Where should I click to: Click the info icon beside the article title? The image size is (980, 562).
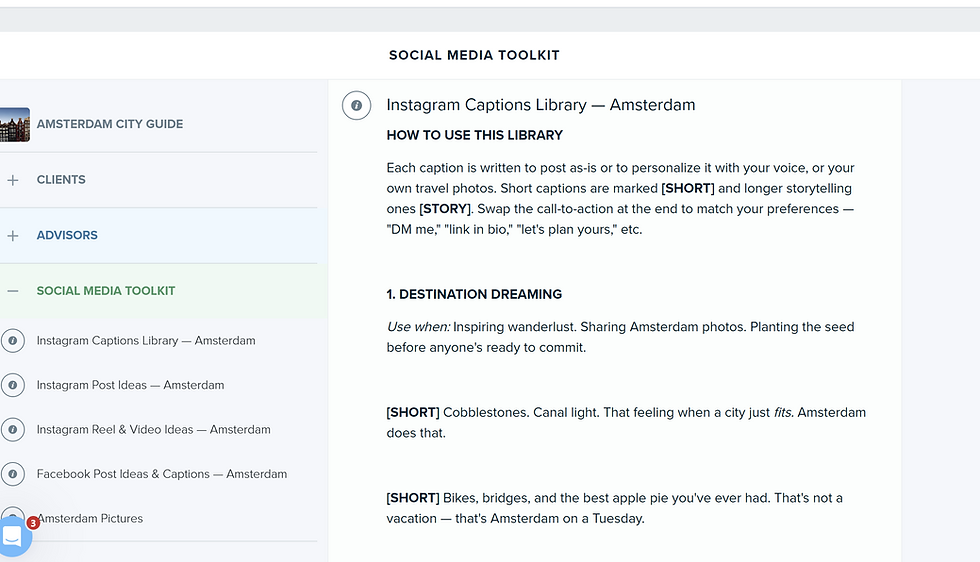(356, 105)
